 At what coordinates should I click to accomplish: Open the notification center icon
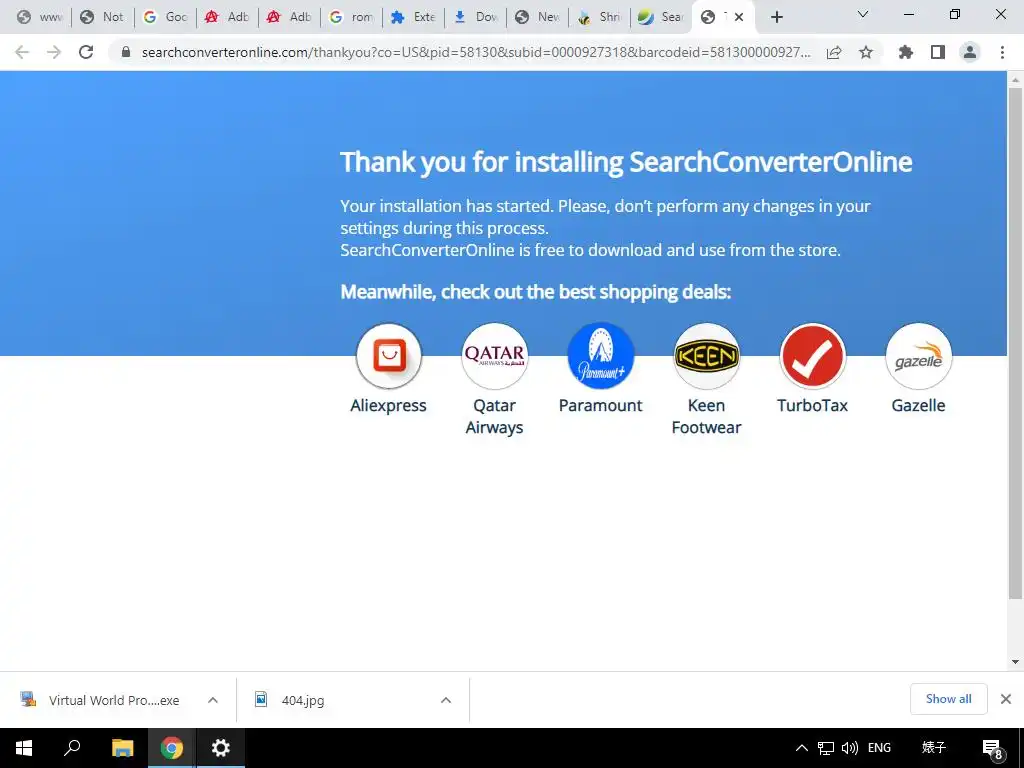[993, 749]
